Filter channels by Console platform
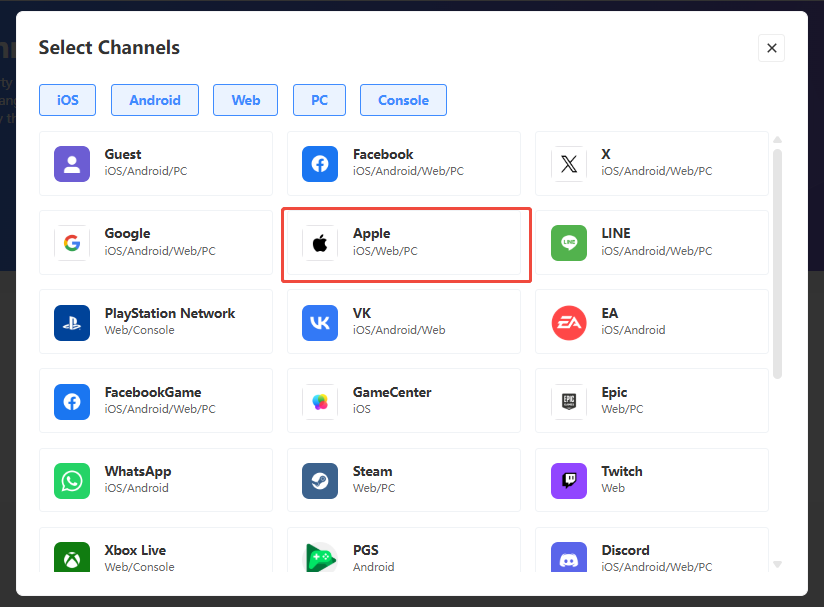 point(403,100)
